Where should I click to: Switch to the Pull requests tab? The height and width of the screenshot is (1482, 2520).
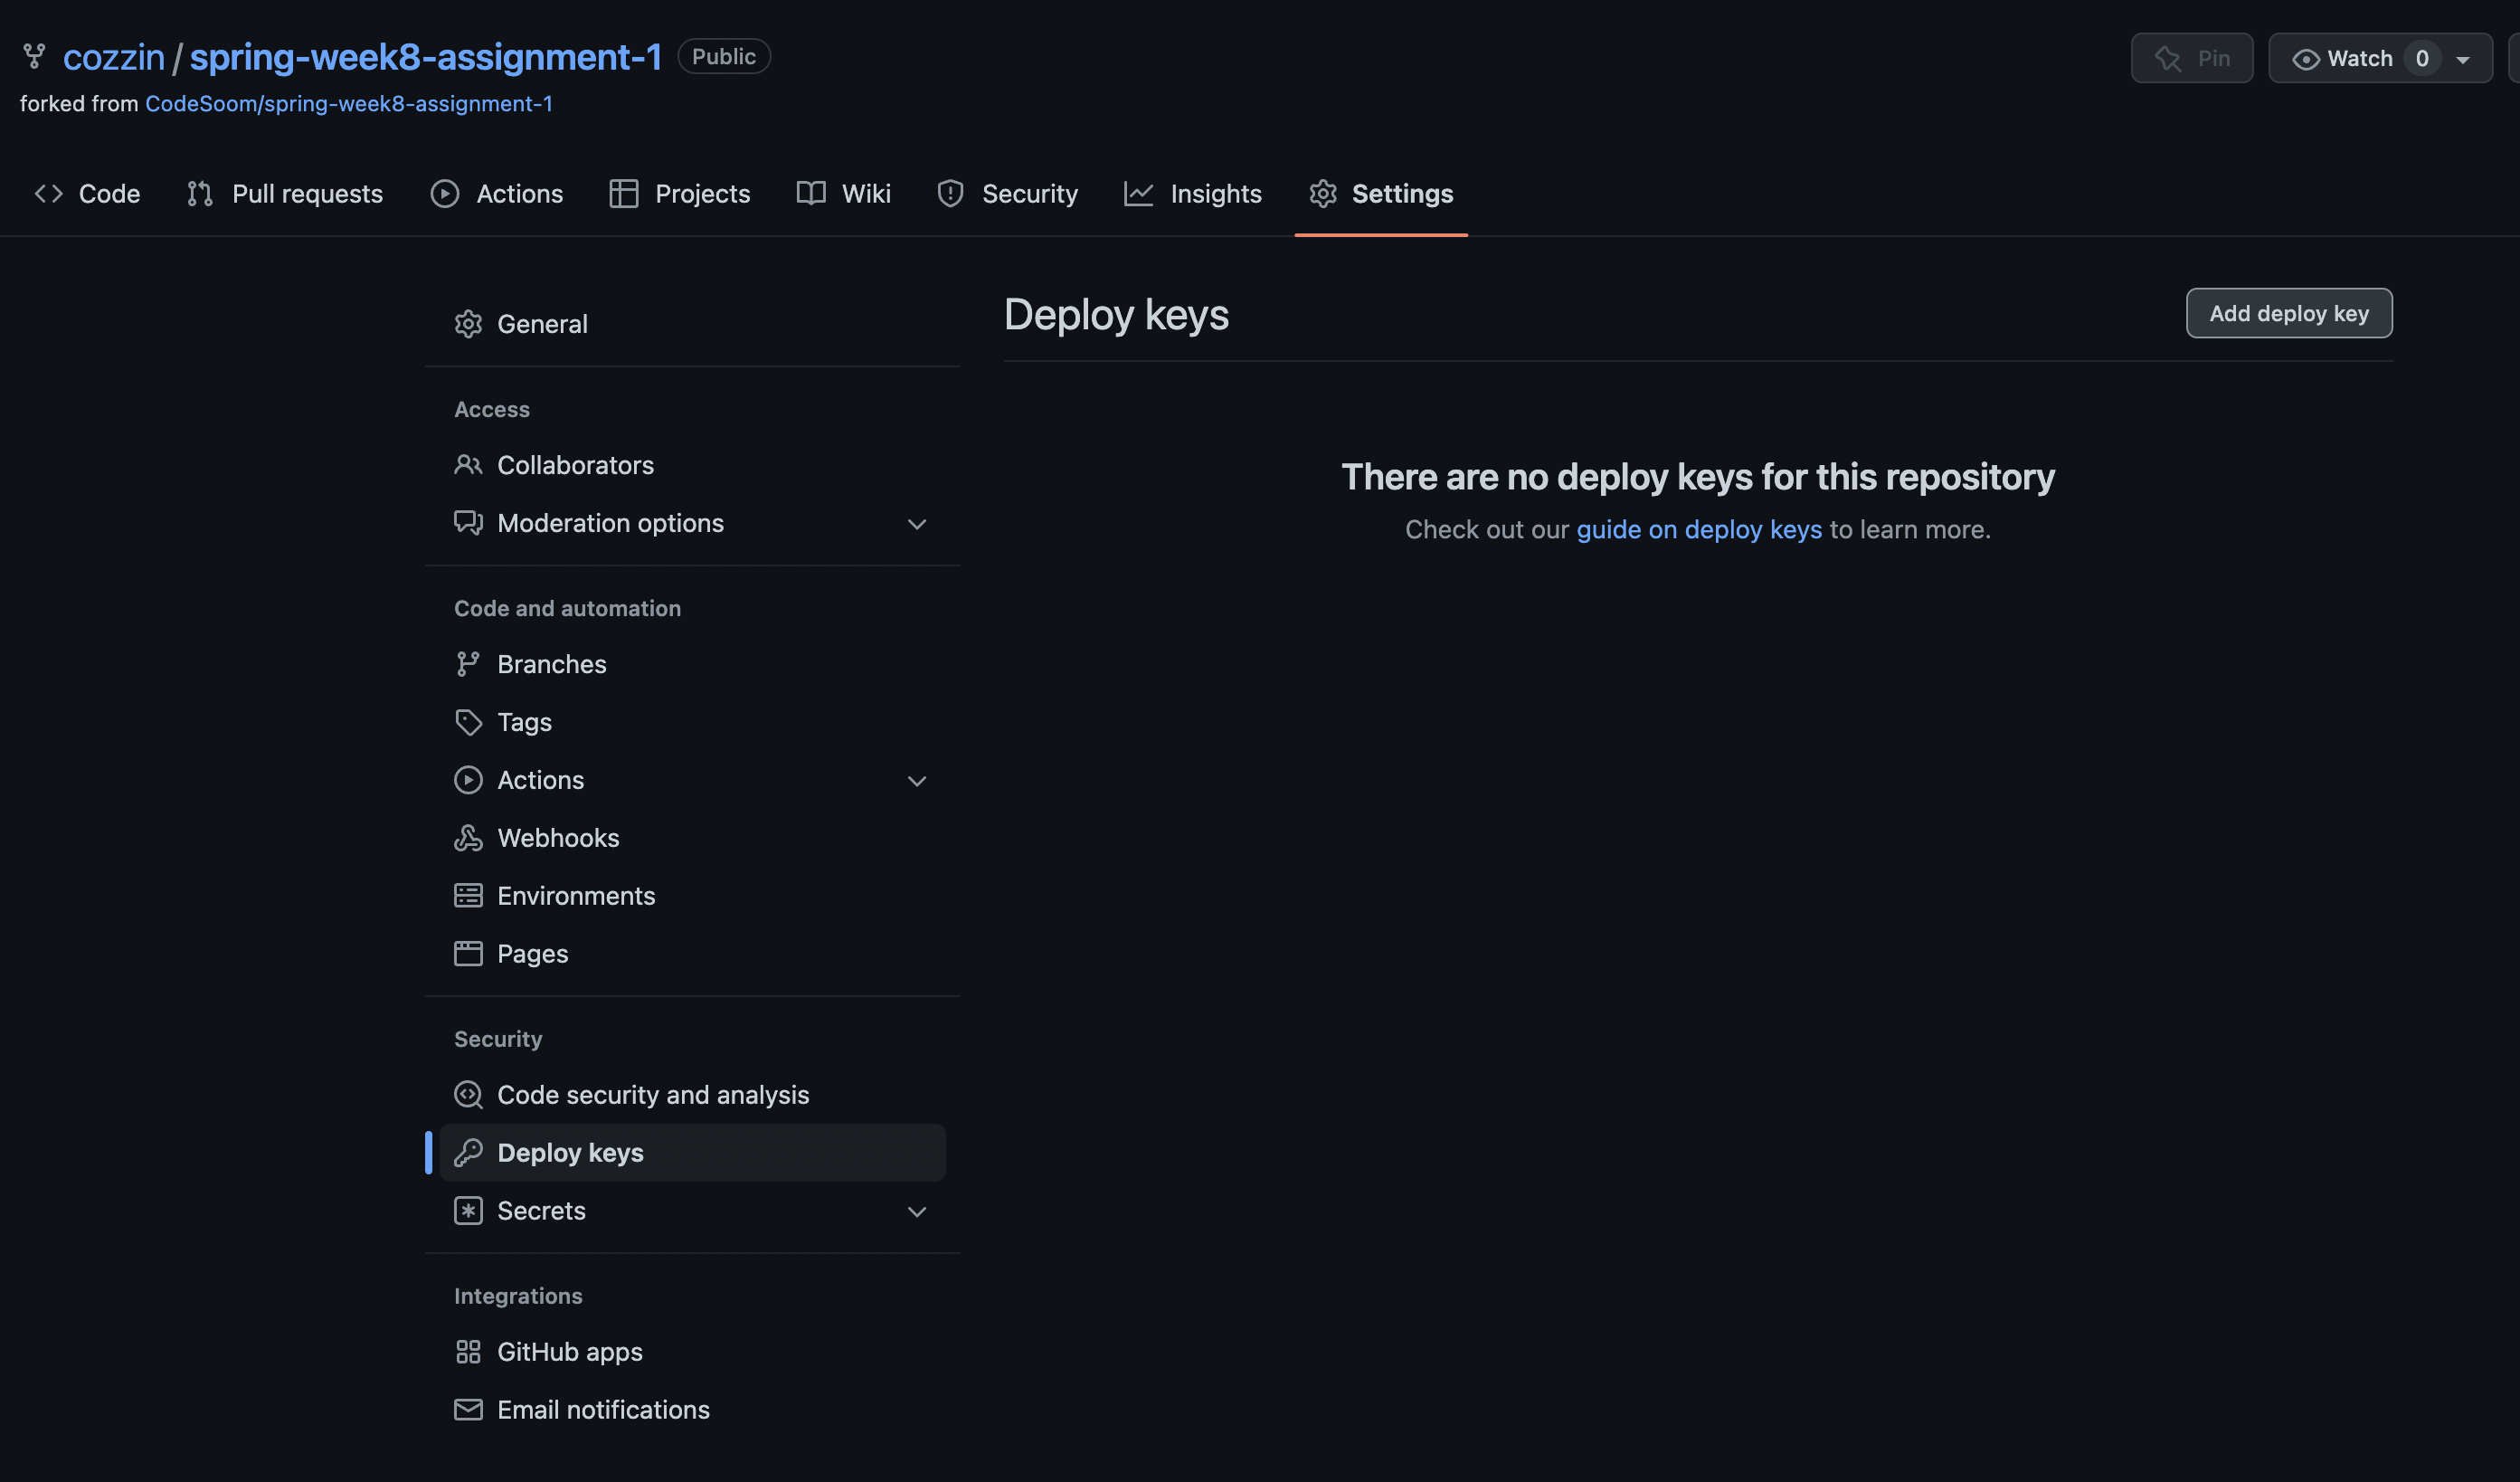[285, 194]
